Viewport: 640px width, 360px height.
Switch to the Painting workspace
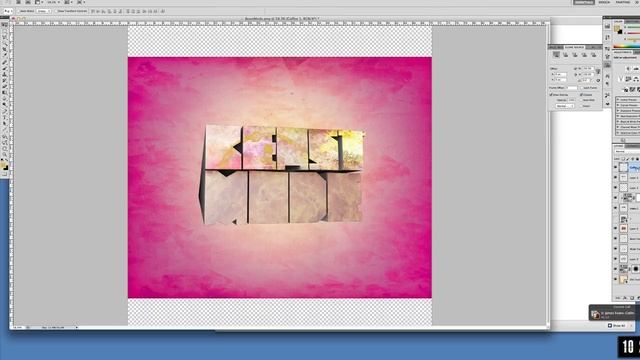coord(622,2)
